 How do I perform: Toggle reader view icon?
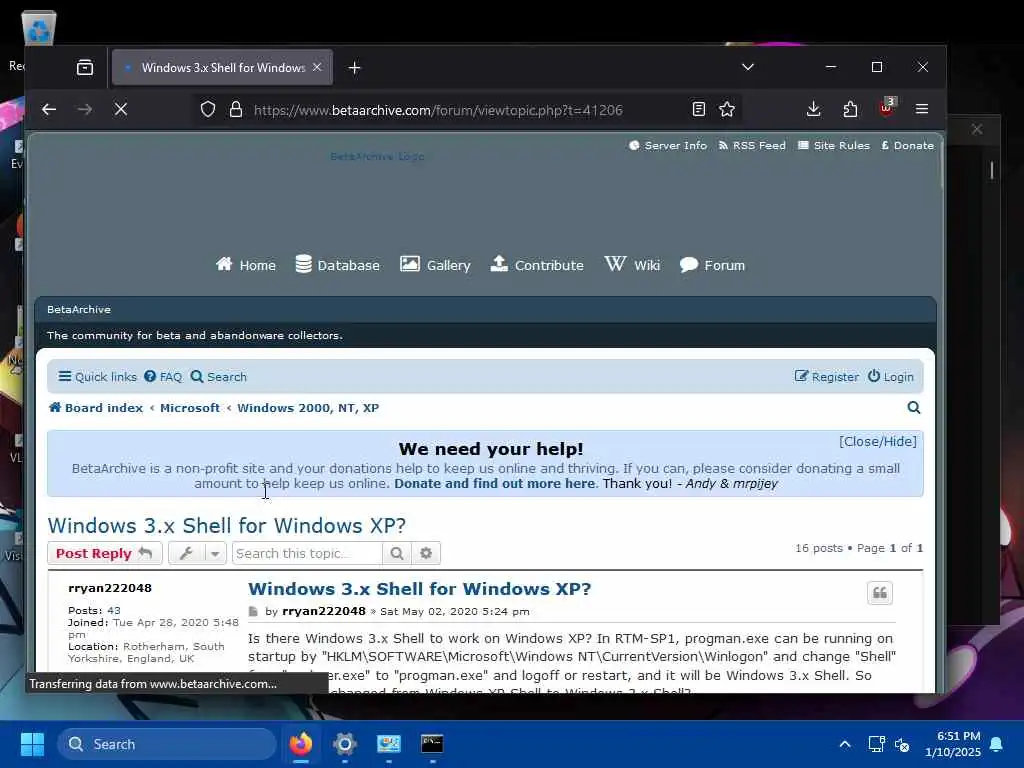[x=699, y=109]
